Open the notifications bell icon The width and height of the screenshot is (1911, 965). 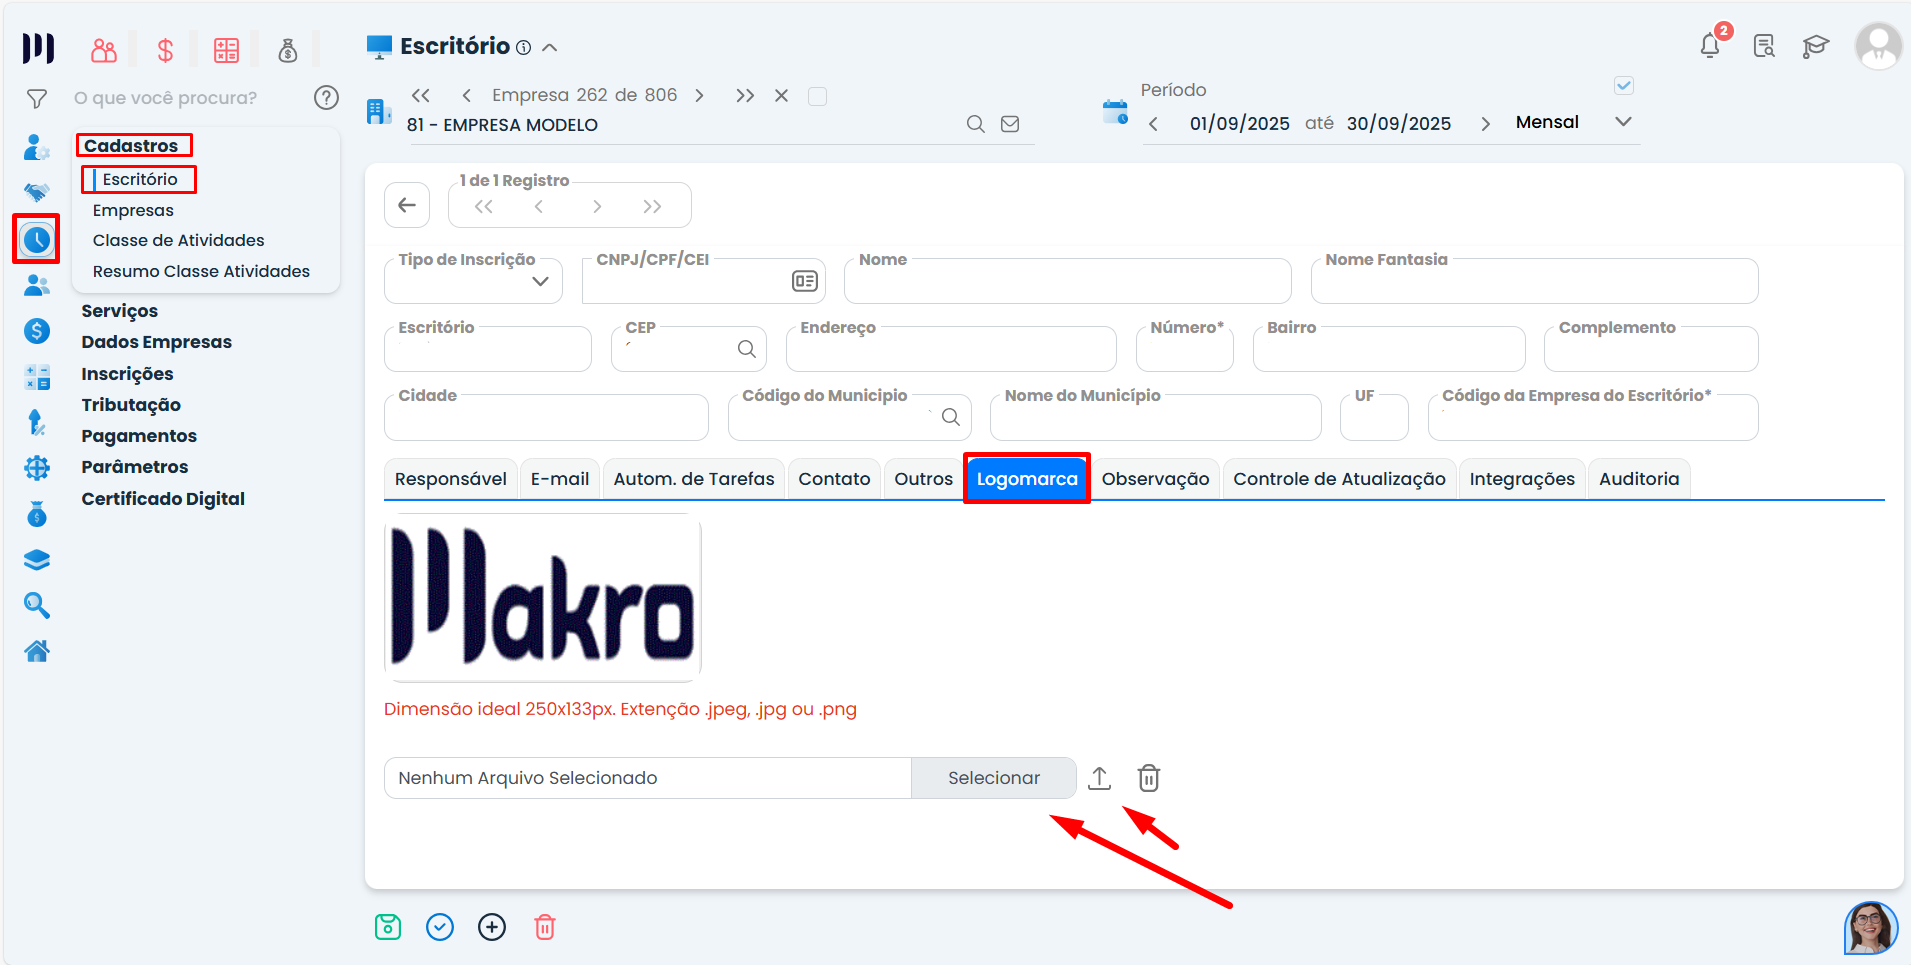click(1710, 46)
